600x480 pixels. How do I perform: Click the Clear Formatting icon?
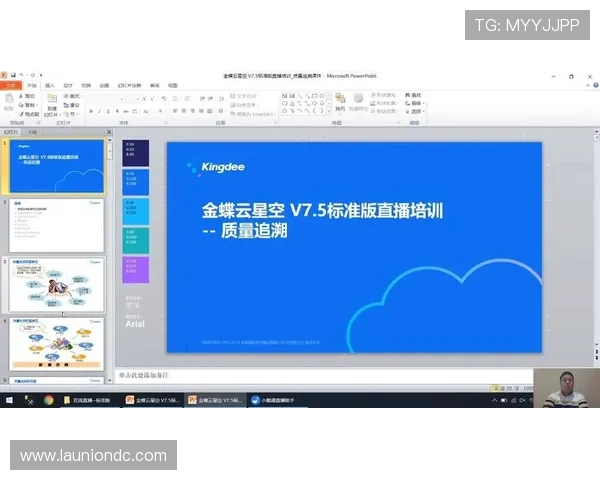(x=164, y=99)
